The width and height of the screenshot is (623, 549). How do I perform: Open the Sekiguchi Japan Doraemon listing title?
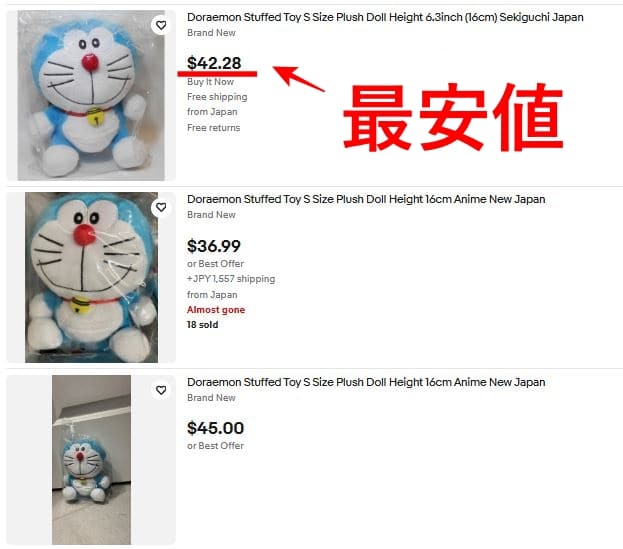(x=385, y=17)
